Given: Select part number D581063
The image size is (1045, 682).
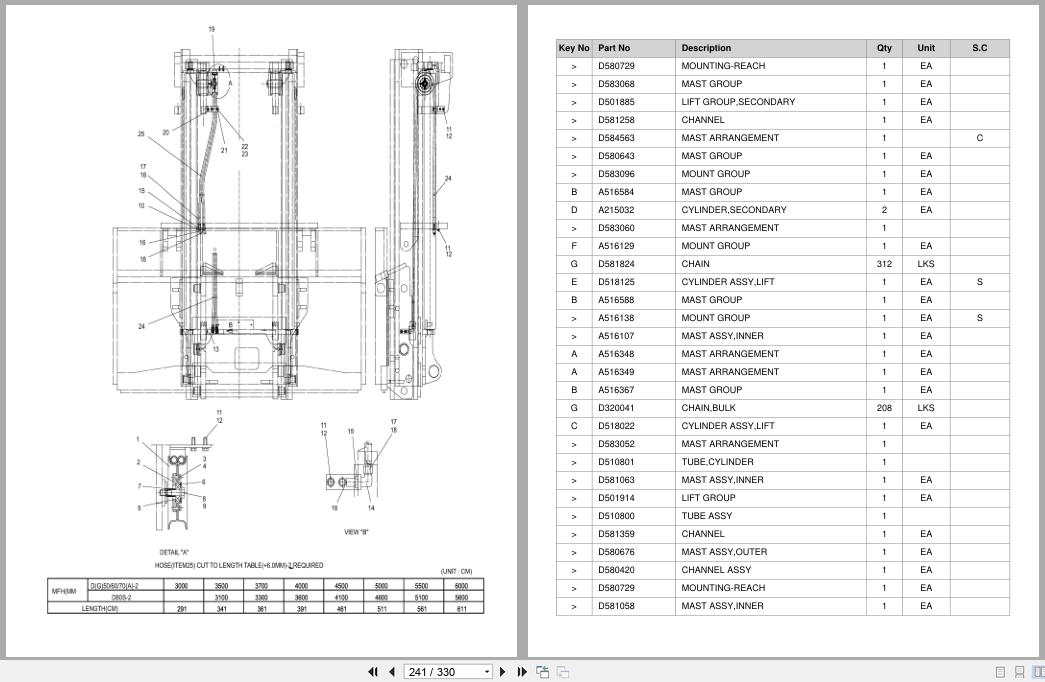Looking at the screenshot, I should [616, 480].
